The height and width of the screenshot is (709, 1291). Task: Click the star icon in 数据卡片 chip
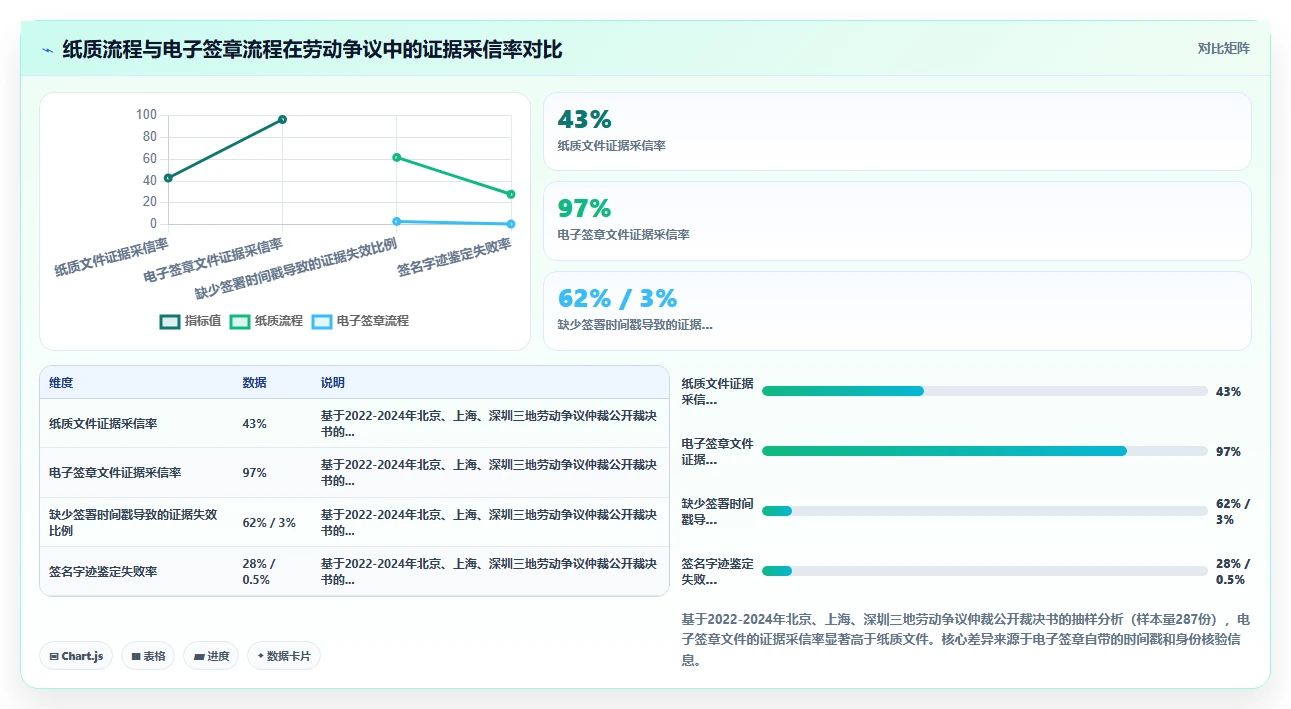tap(261, 657)
